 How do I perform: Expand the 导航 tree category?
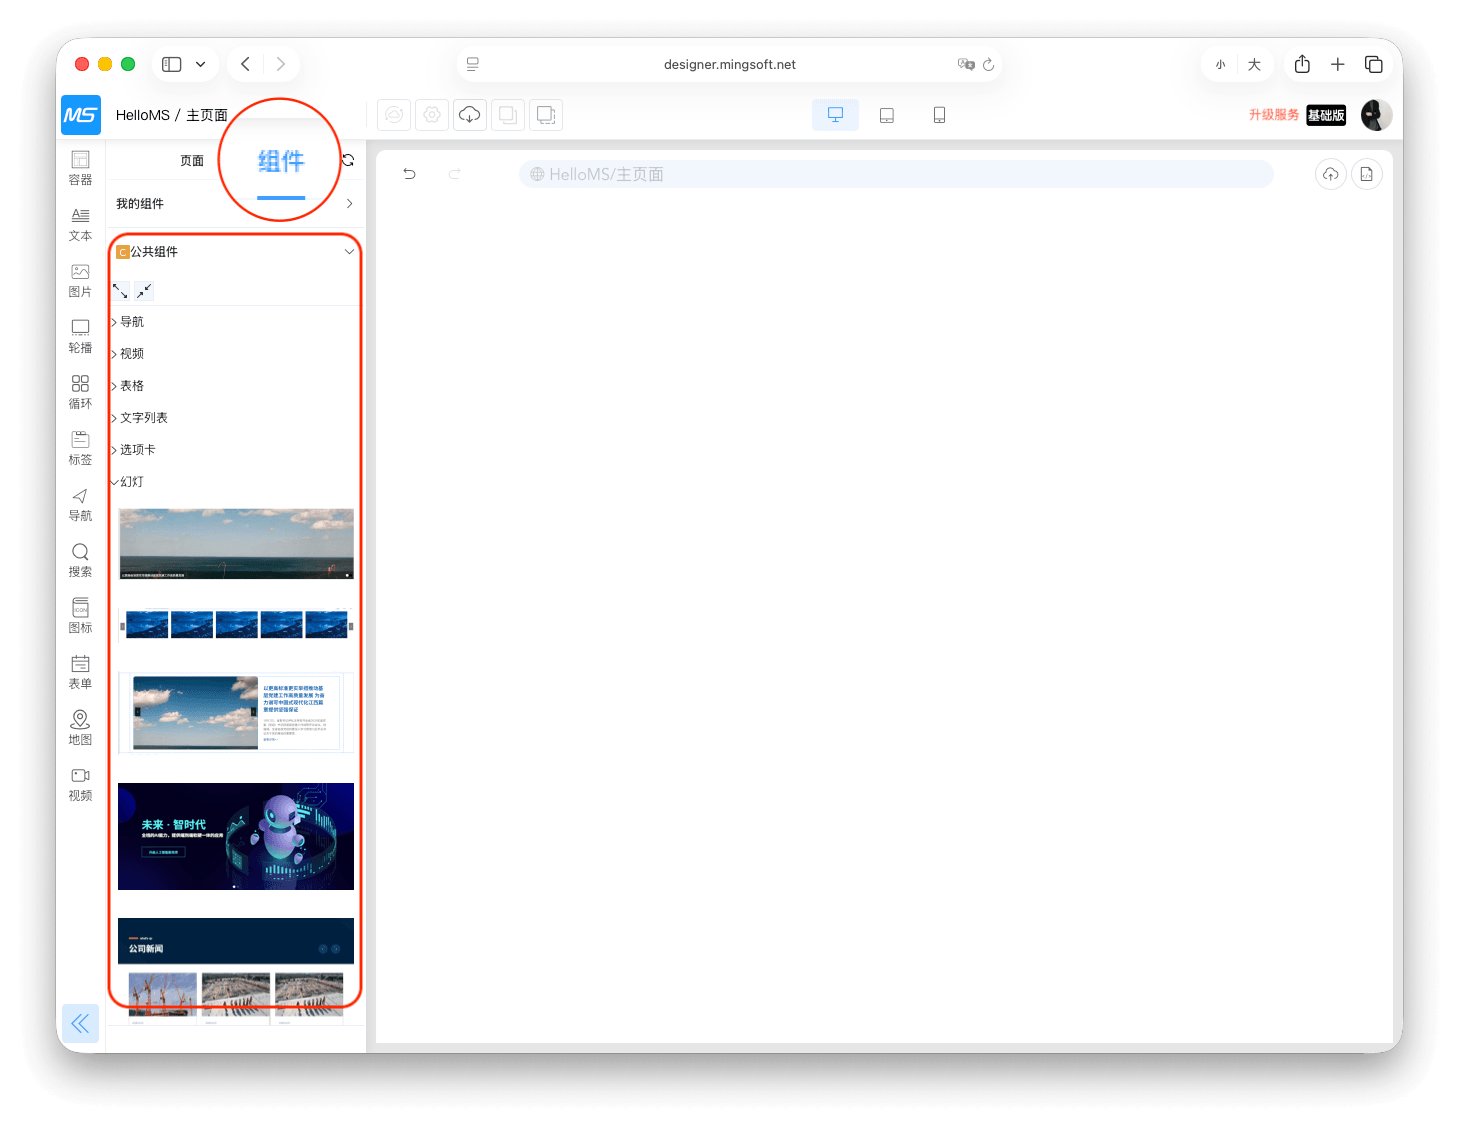pos(132,322)
